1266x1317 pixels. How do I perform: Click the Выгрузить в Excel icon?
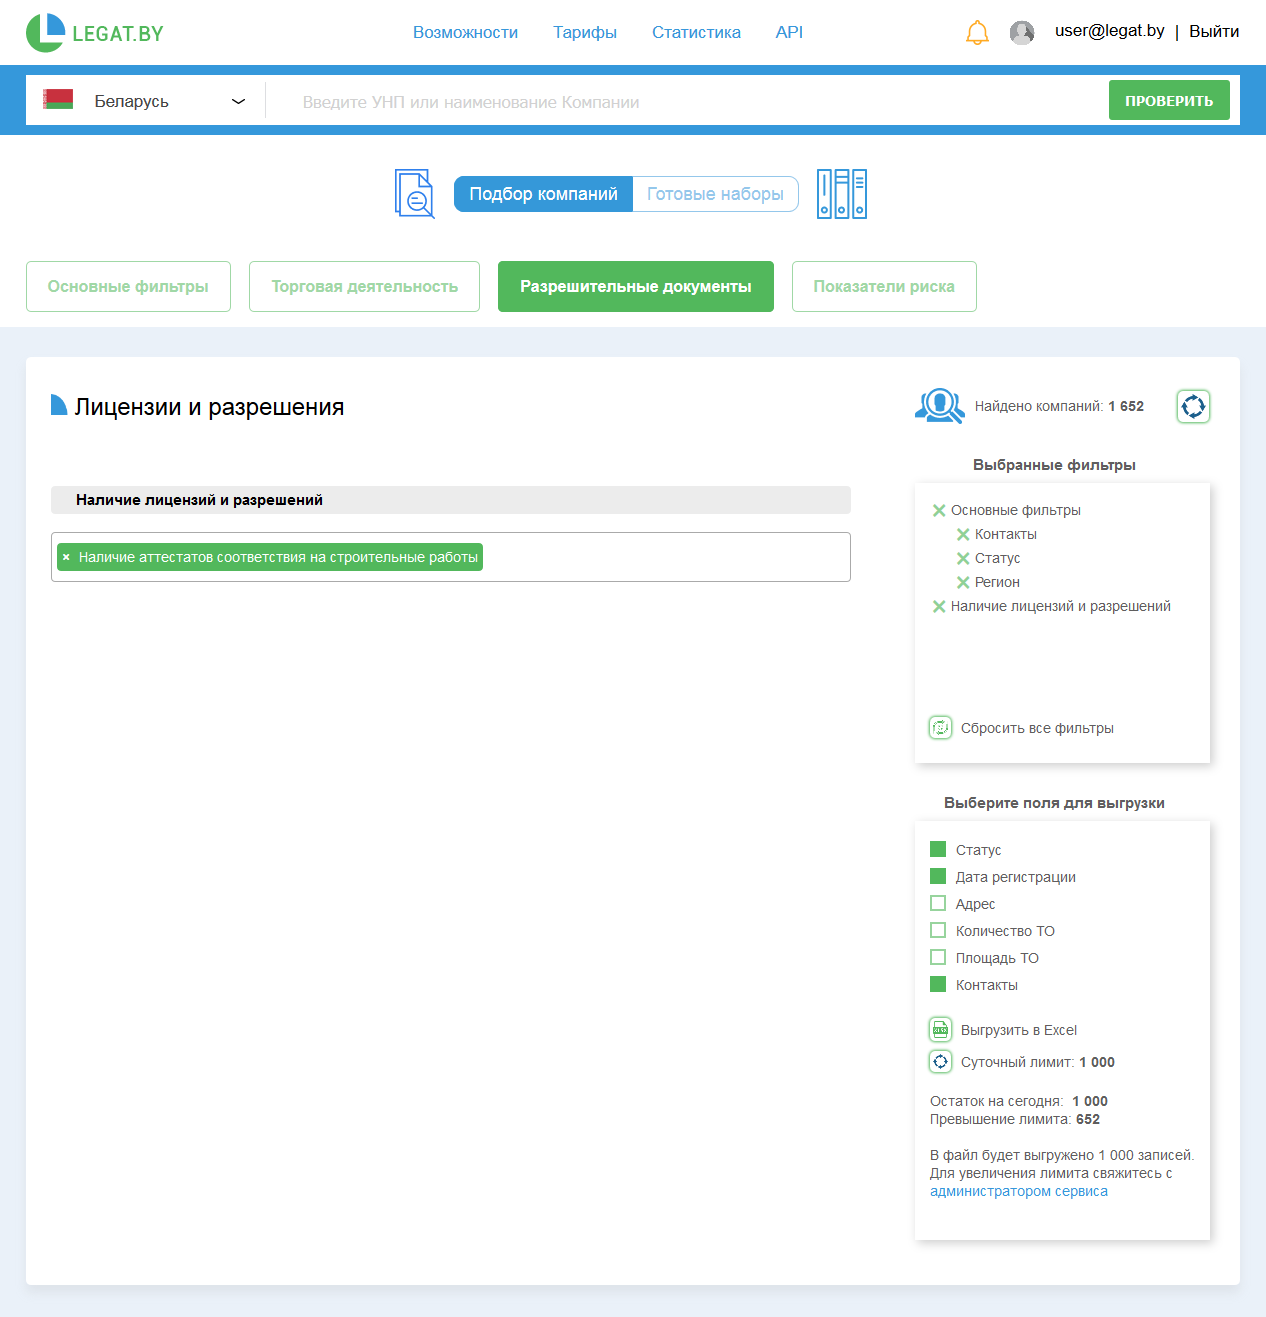click(940, 1029)
